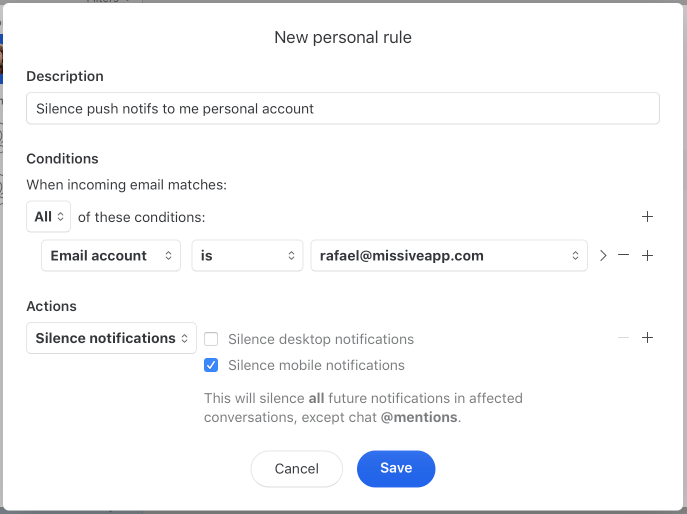Screen dimensions: 687x514
Task: Click the Description text input field
Action: (x=342, y=108)
